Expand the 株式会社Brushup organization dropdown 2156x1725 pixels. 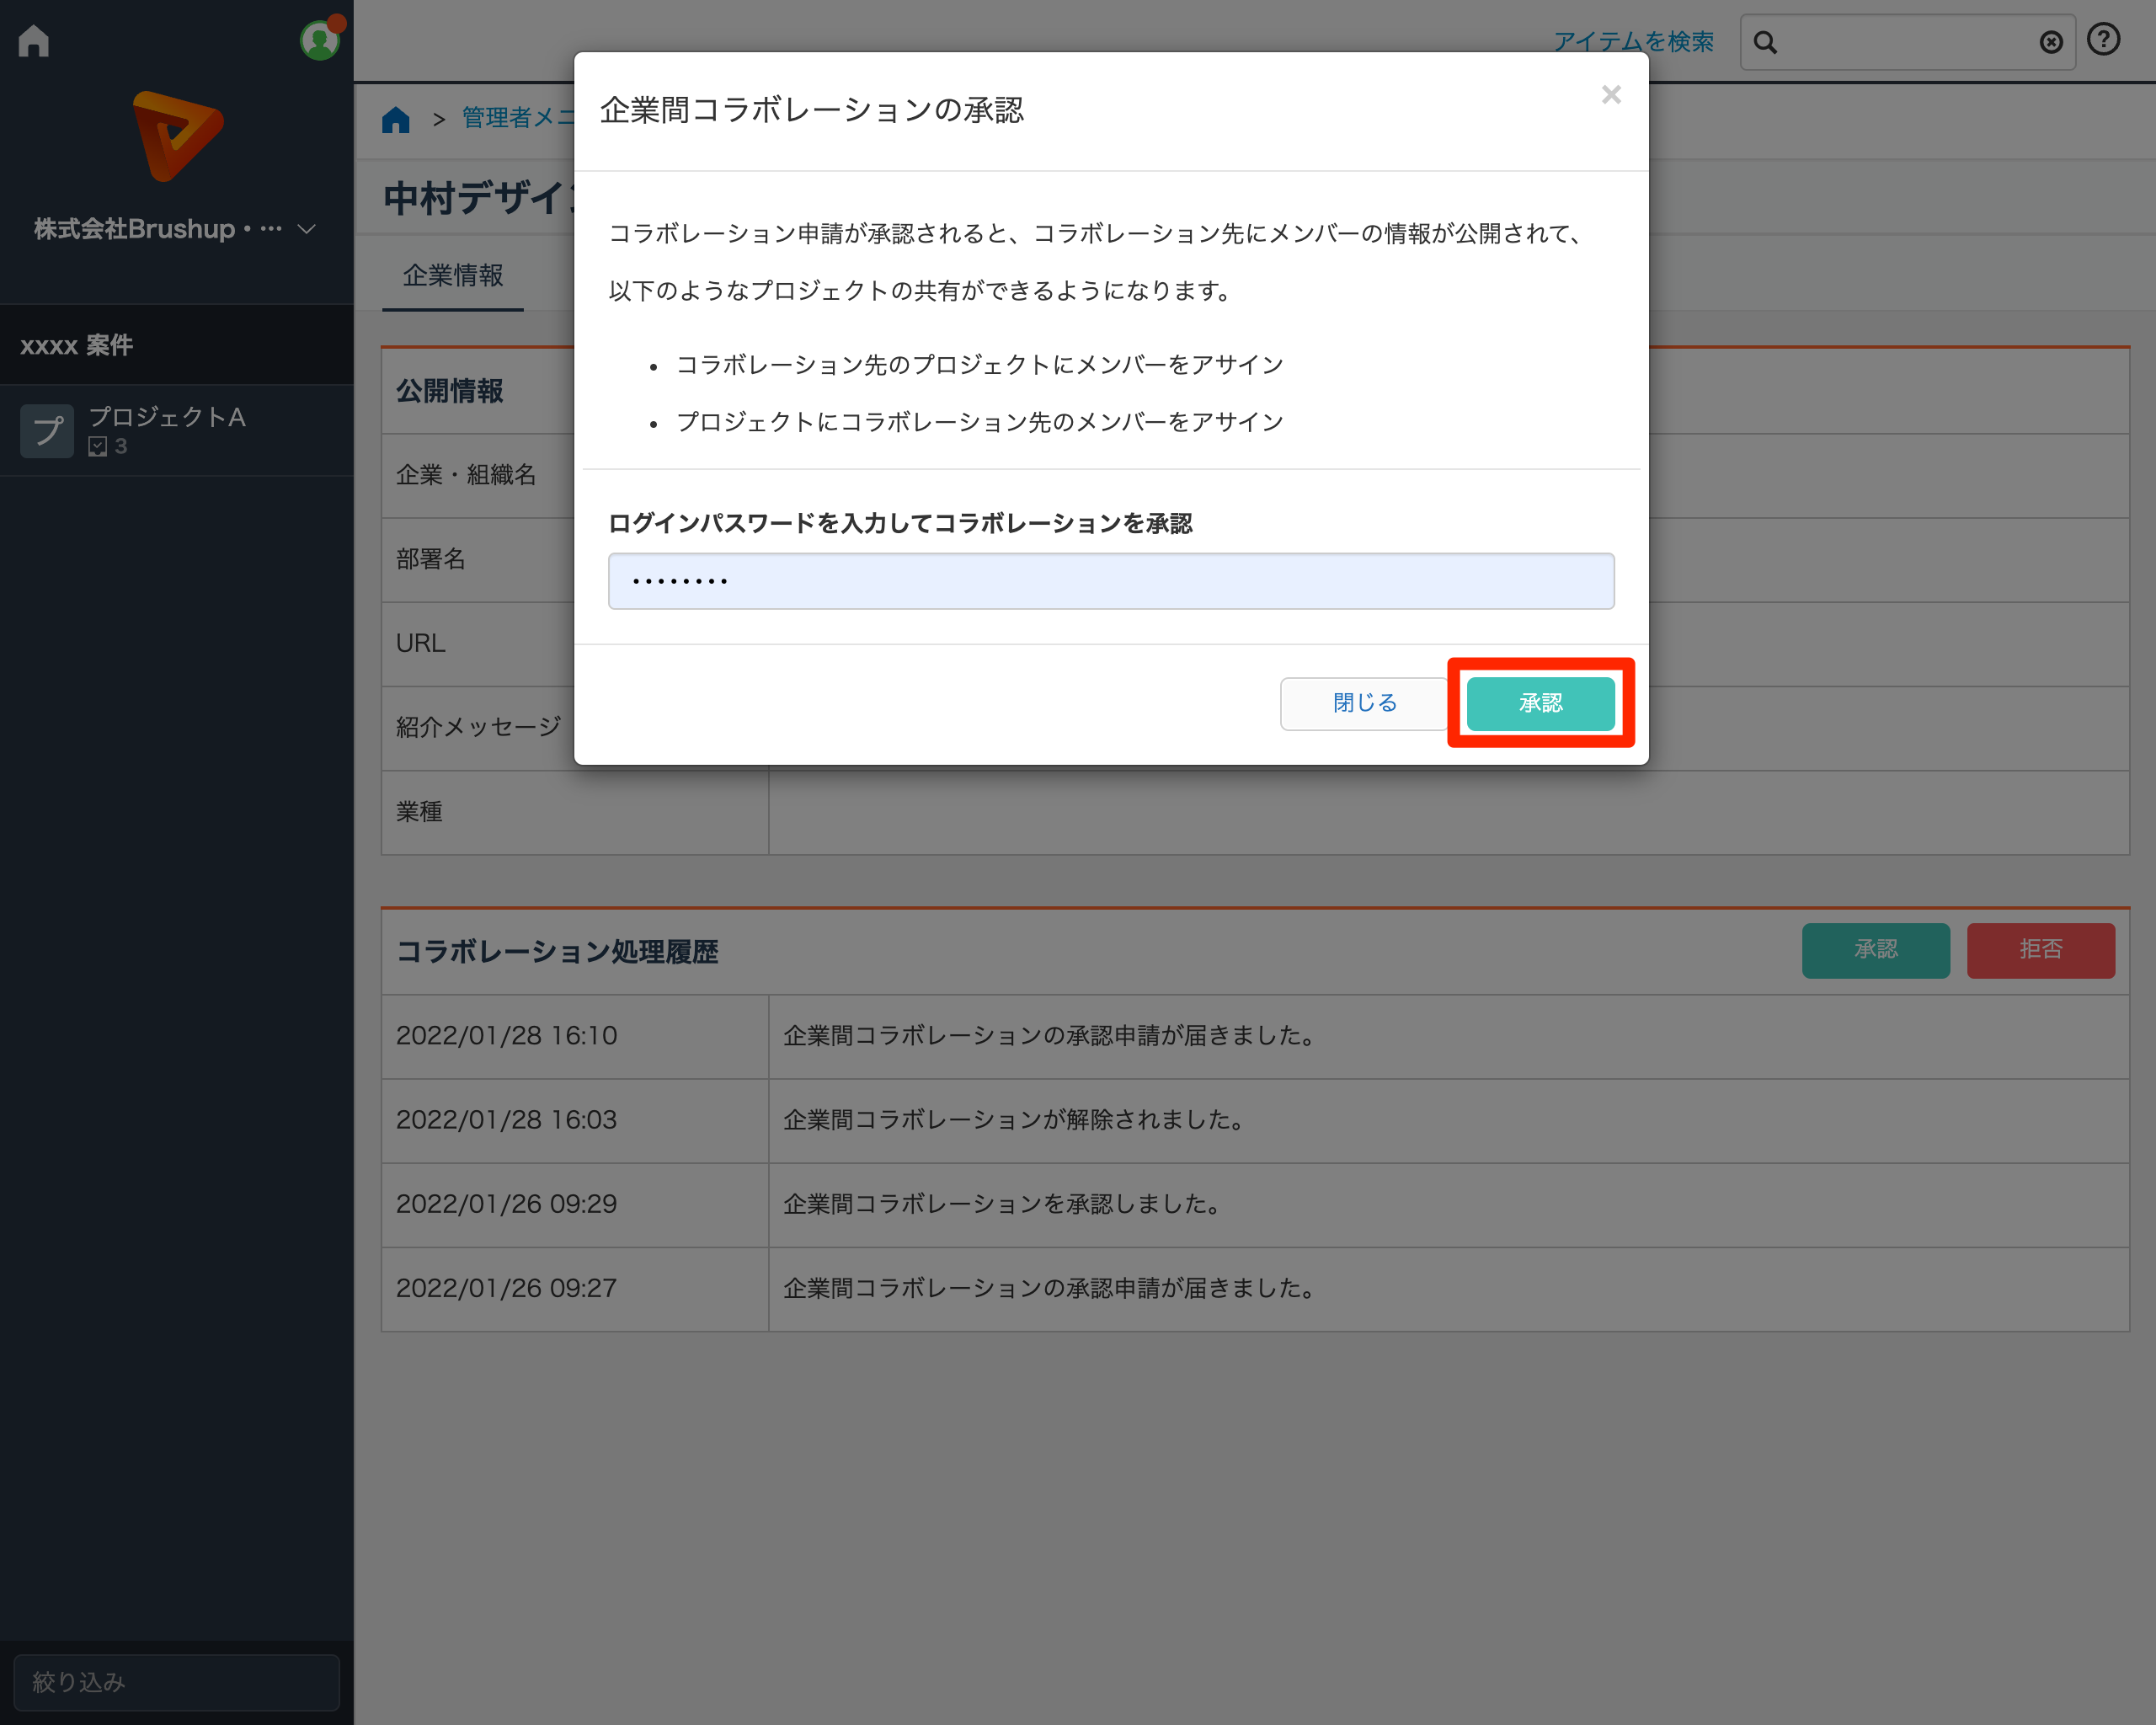click(307, 229)
